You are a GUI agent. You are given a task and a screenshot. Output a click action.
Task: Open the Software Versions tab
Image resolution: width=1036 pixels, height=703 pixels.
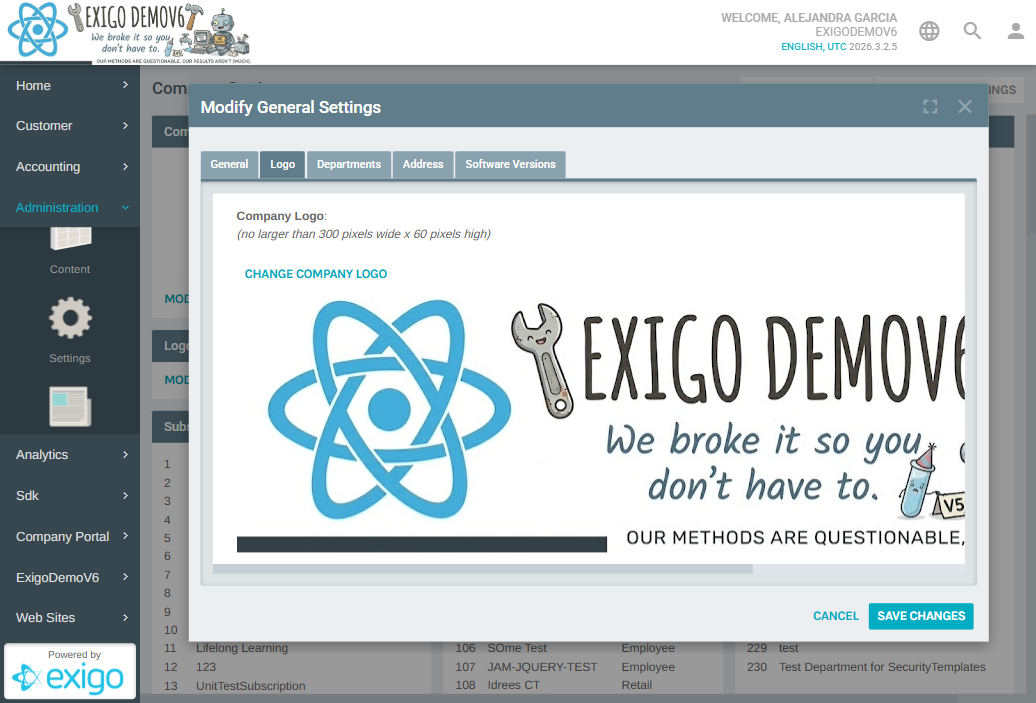click(510, 165)
